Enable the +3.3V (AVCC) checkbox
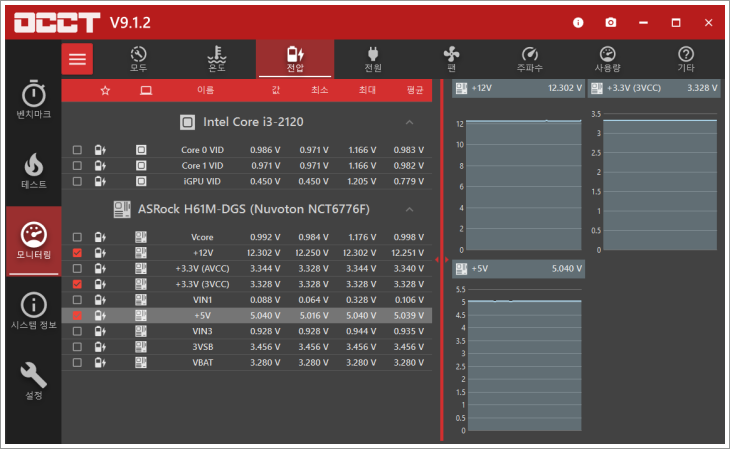Screen dimensions: 730x449 pyautogui.click(x=77, y=268)
